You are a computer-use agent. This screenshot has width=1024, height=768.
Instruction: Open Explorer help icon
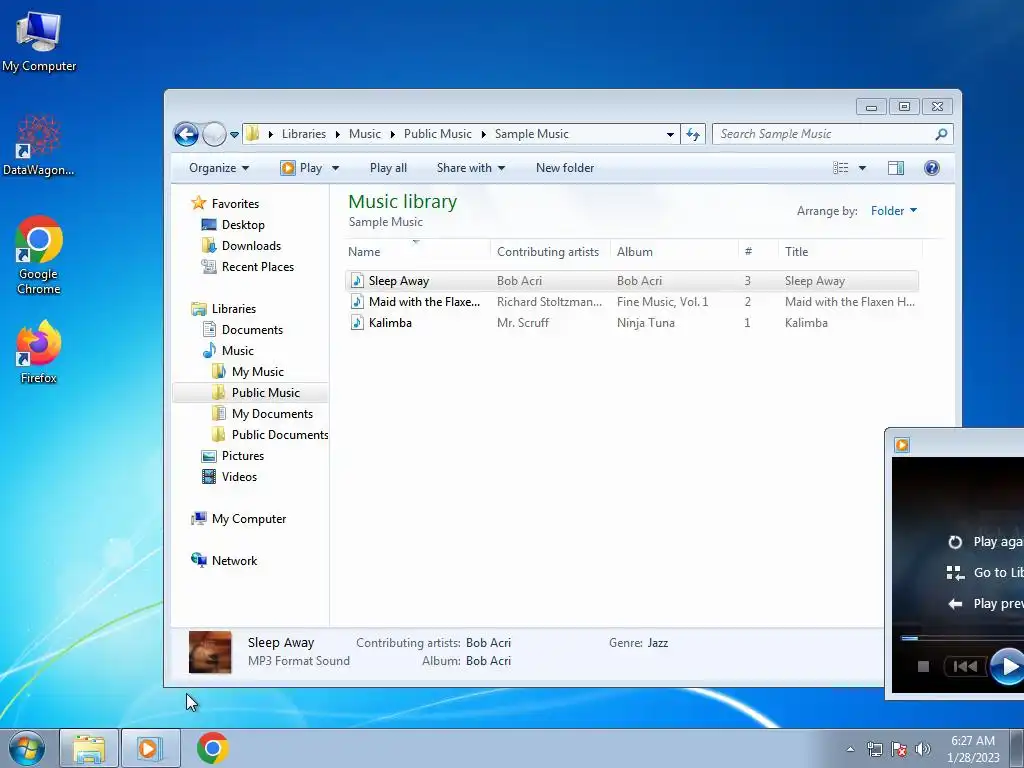pos(932,168)
